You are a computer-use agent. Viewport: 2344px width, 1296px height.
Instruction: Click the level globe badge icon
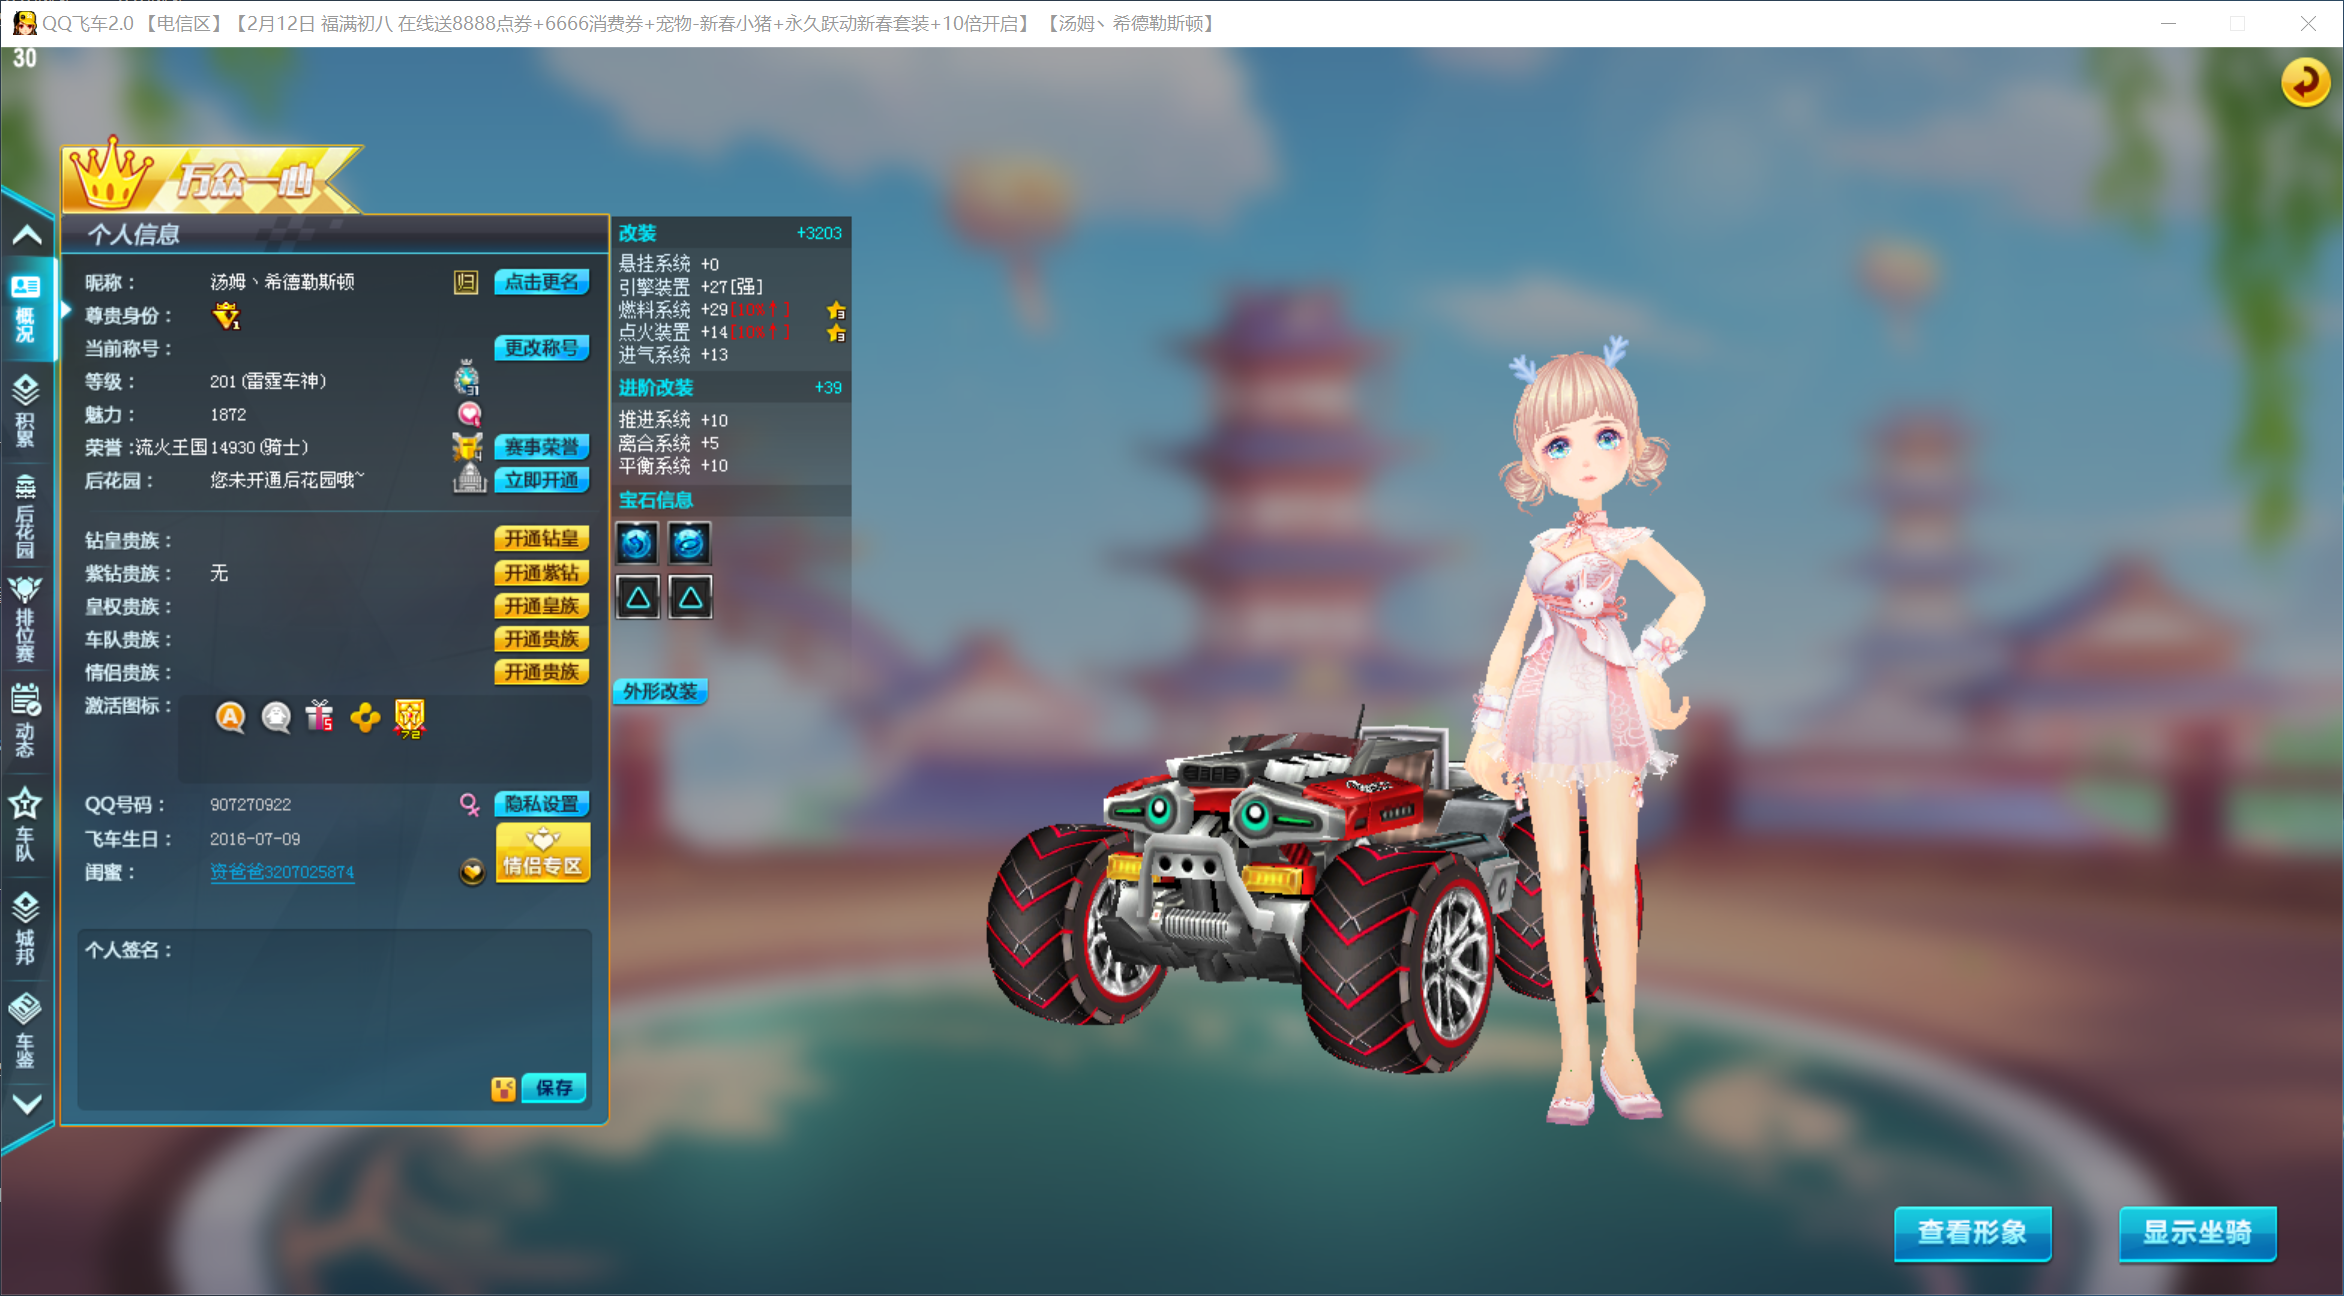[467, 379]
